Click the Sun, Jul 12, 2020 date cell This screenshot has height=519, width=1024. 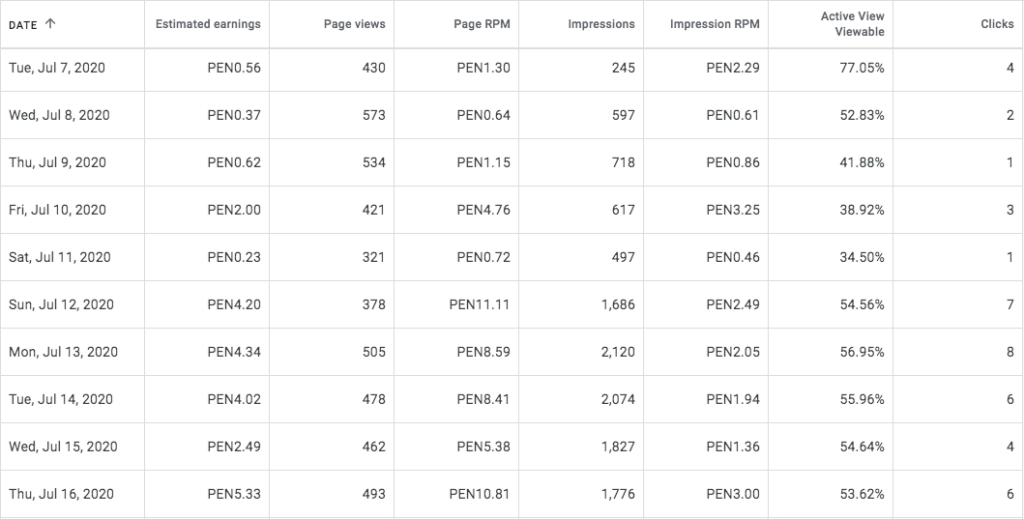[59, 304]
